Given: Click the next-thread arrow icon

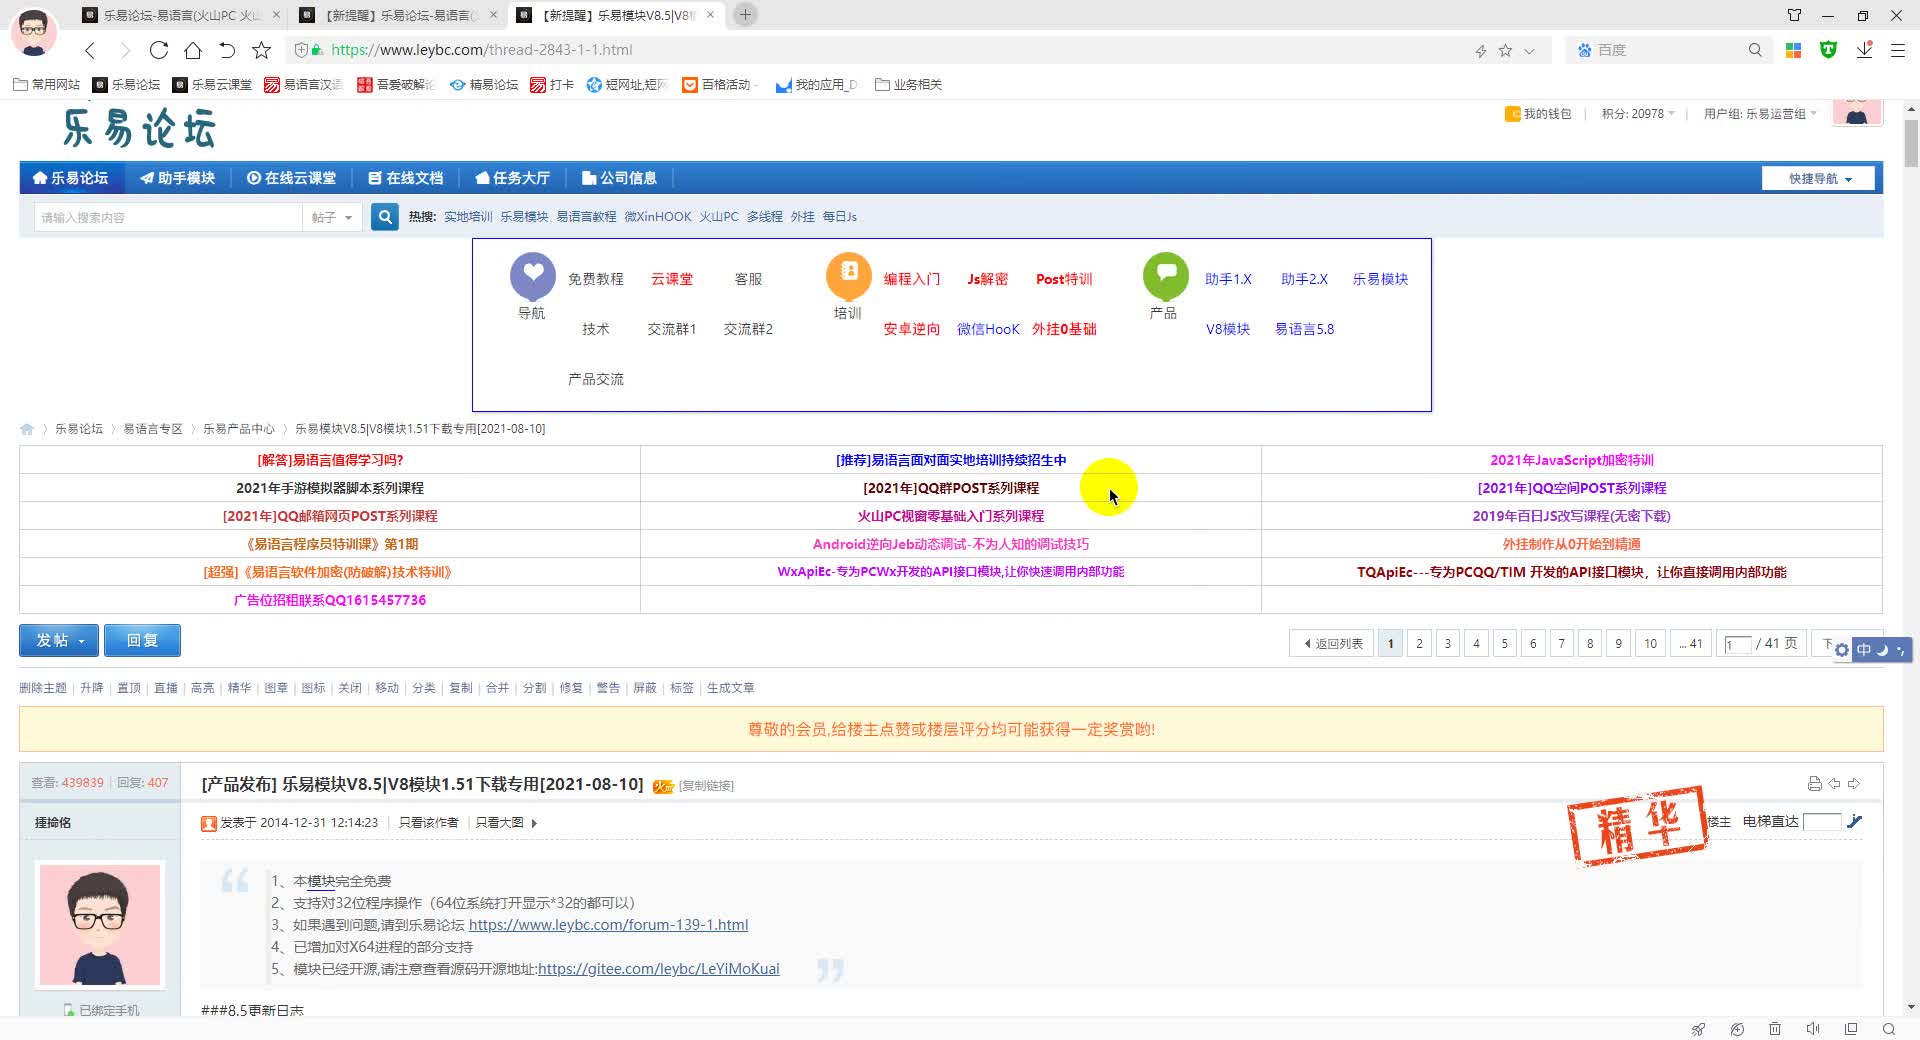Looking at the screenshot, I should pyautogui.click(x=1857, y=784).
